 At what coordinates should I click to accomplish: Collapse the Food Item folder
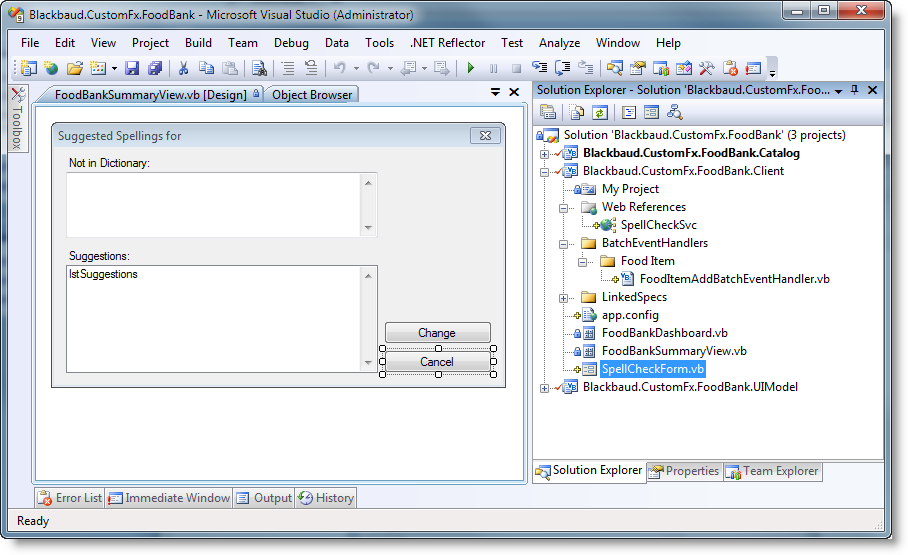(x=582, y=262)
